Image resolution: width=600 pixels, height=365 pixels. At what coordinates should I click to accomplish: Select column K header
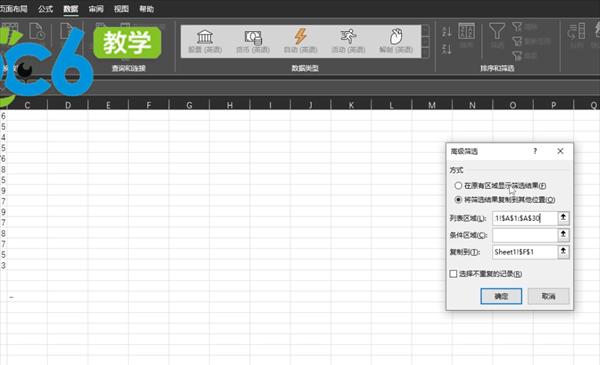(351, 105)
